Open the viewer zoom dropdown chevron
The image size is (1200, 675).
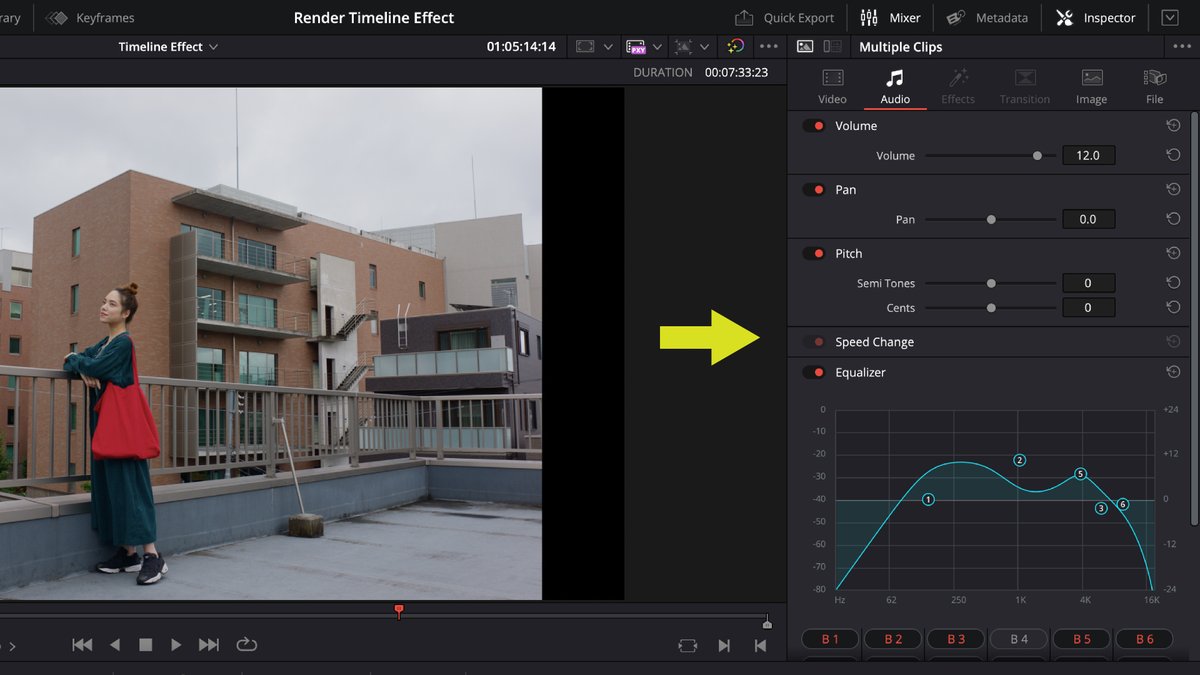click(x=607, y=46)
